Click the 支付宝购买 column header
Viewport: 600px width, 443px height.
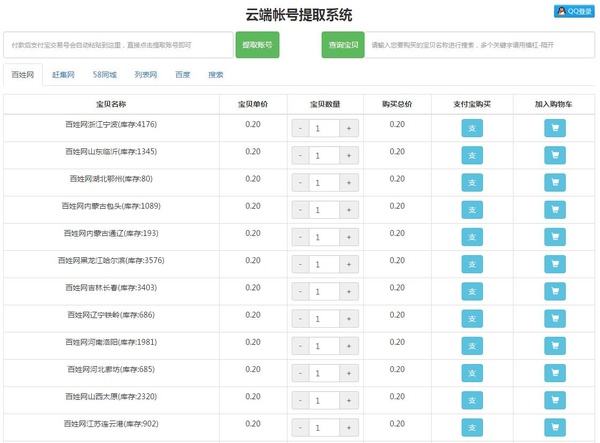tap(472, 104)
